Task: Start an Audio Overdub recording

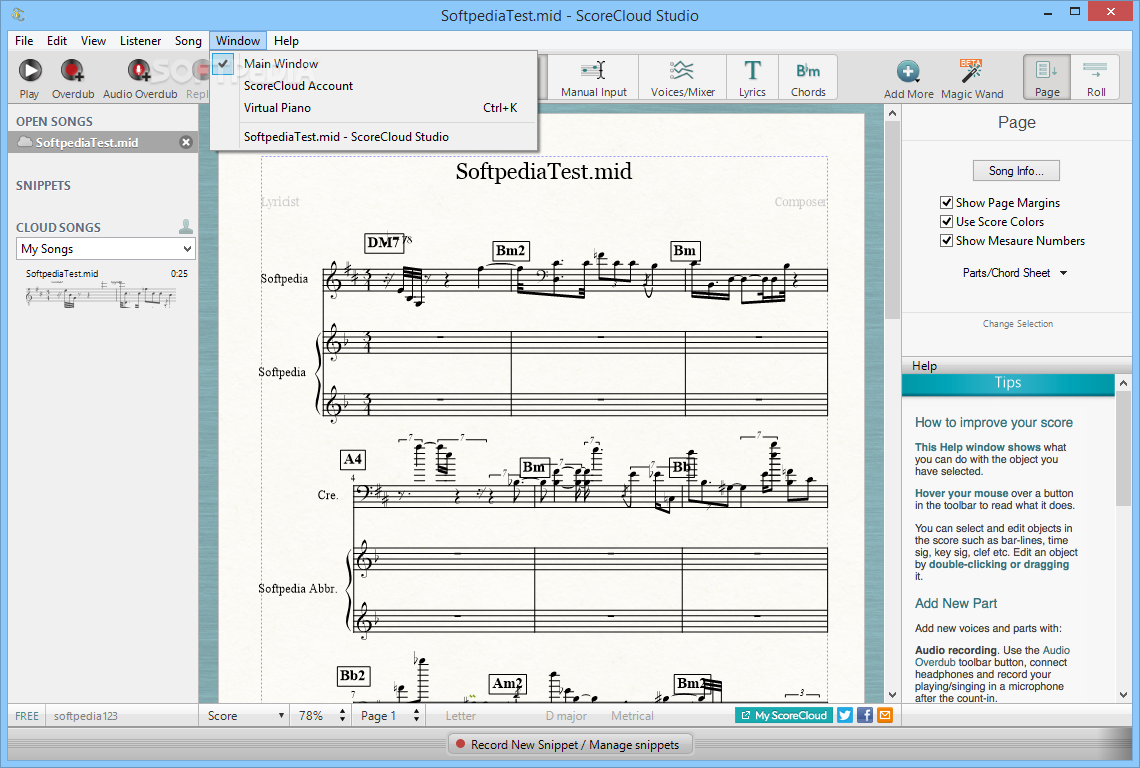Action: point(140,78)
